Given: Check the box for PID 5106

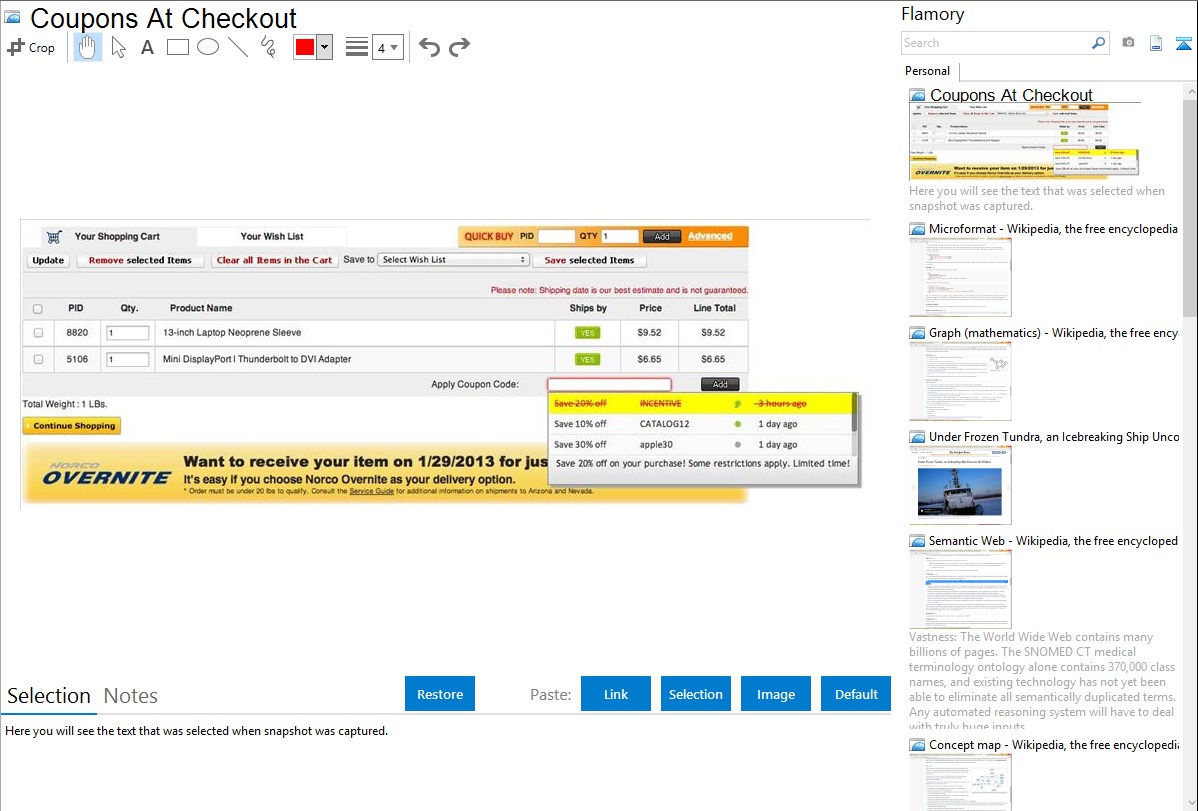Looking at the screenshot, I should [38, 359].
